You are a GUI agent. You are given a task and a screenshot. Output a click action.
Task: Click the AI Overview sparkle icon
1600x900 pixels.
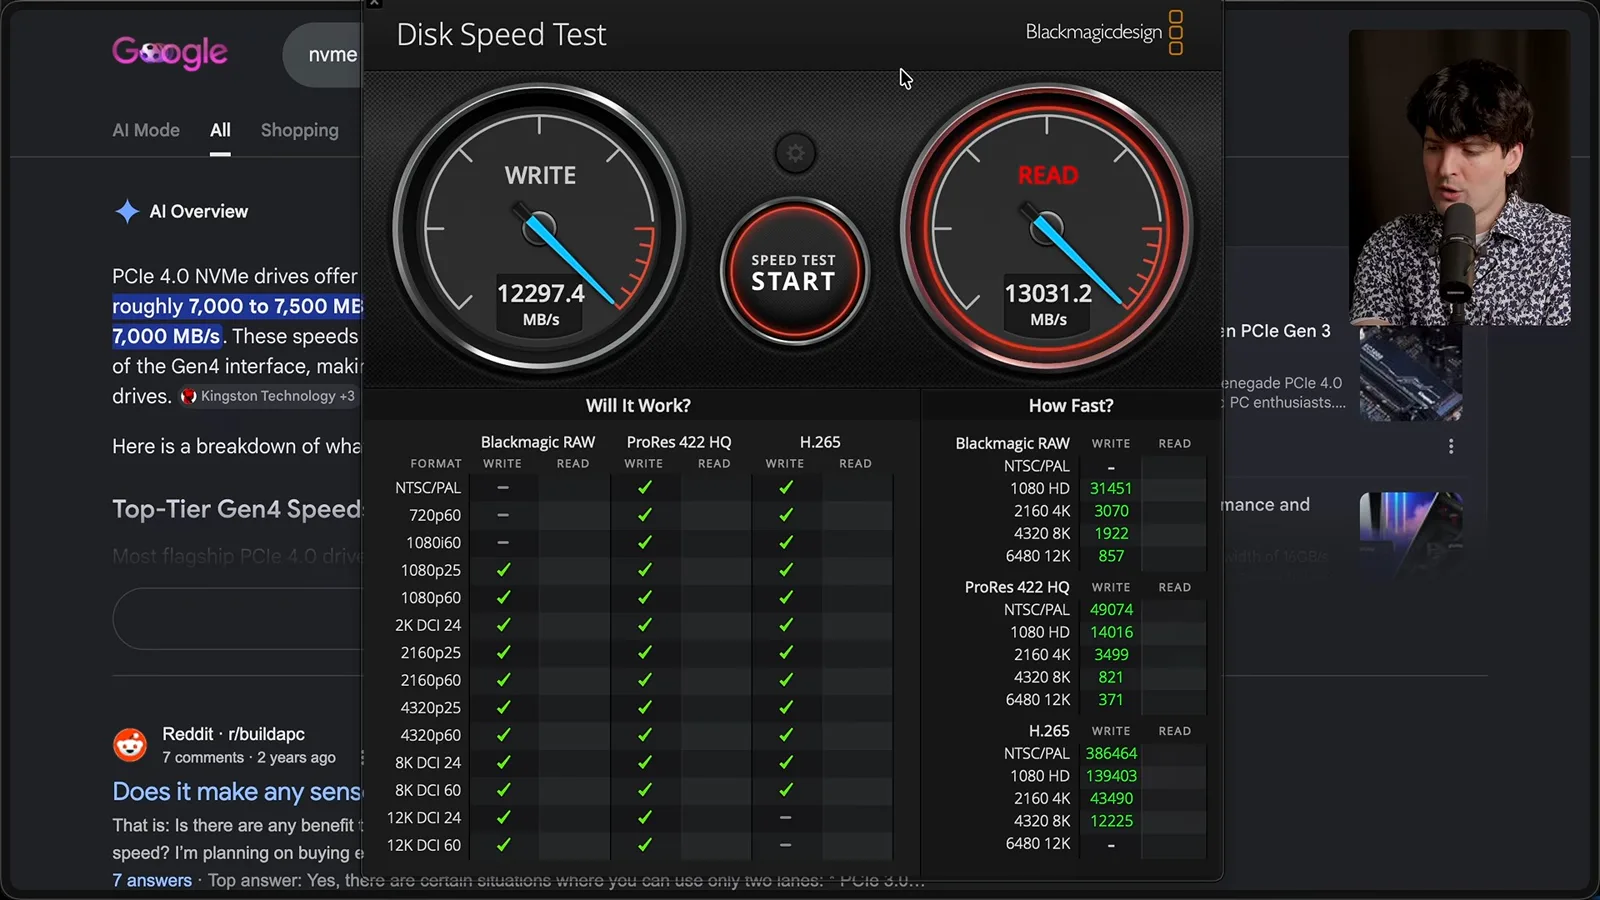pos(127,211)
